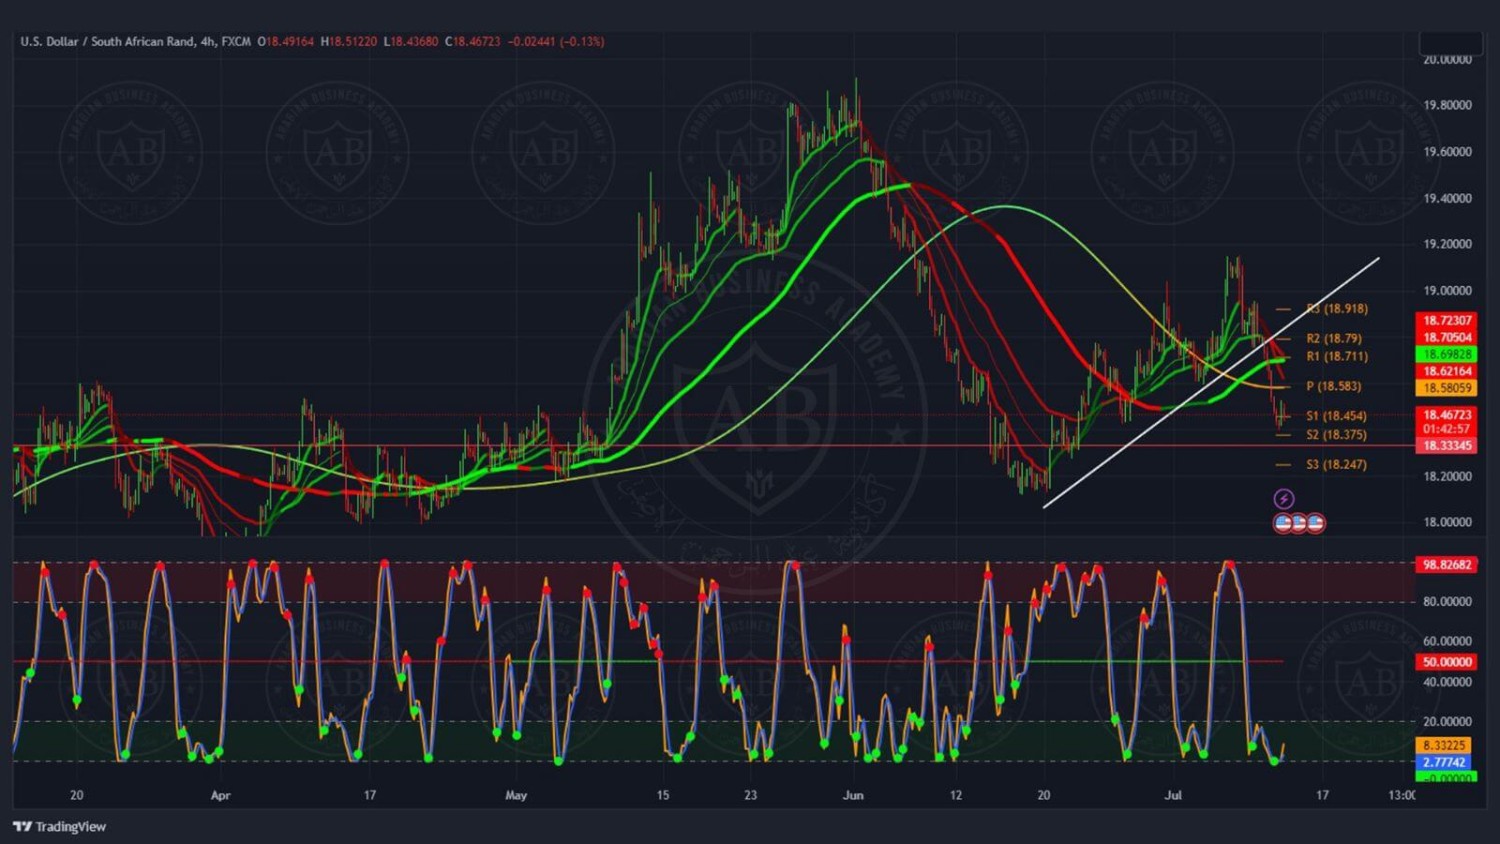1500x844 pixels.
Task: Click the R2 (18.79) pivot level label
Action: click(x=1333, y=339)
